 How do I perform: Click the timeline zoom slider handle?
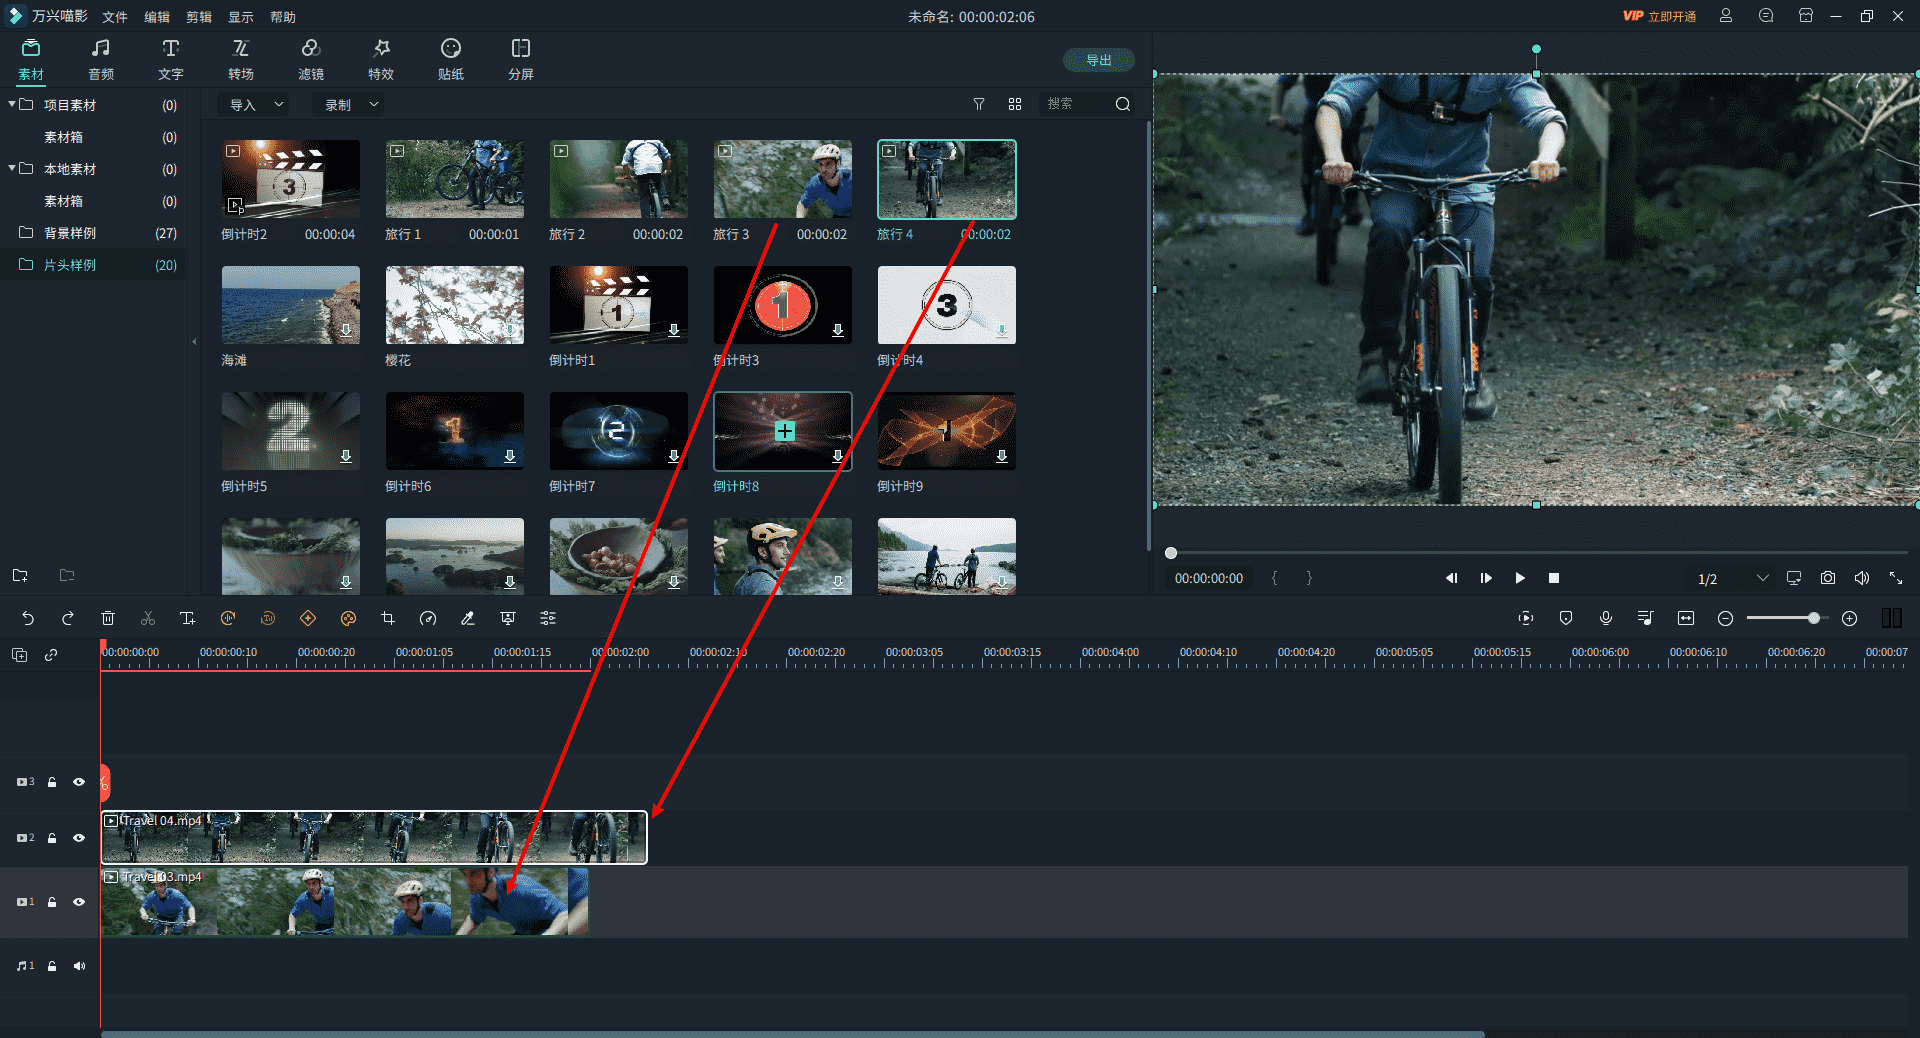1813,619
